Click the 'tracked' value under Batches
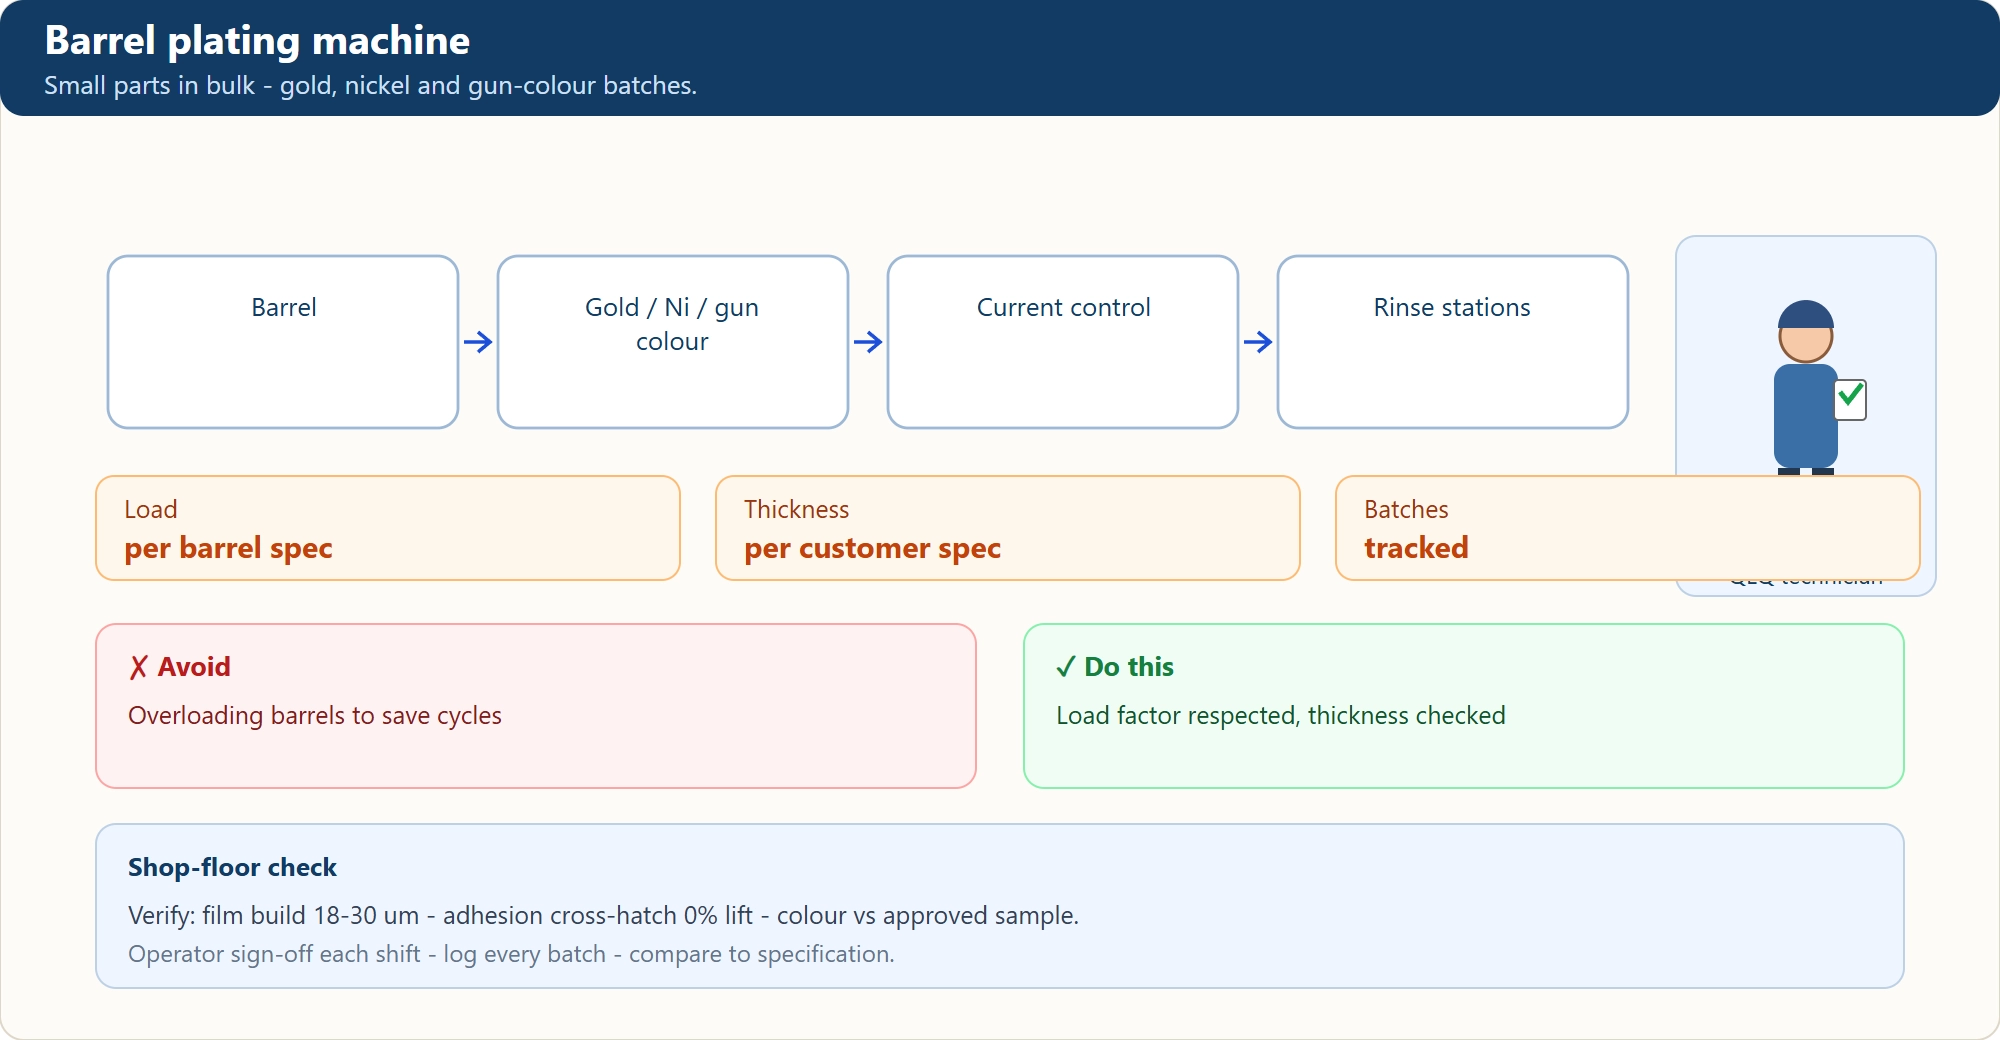The width and height of the screenshot is (2000, 1040). [x=1416, y=548]
